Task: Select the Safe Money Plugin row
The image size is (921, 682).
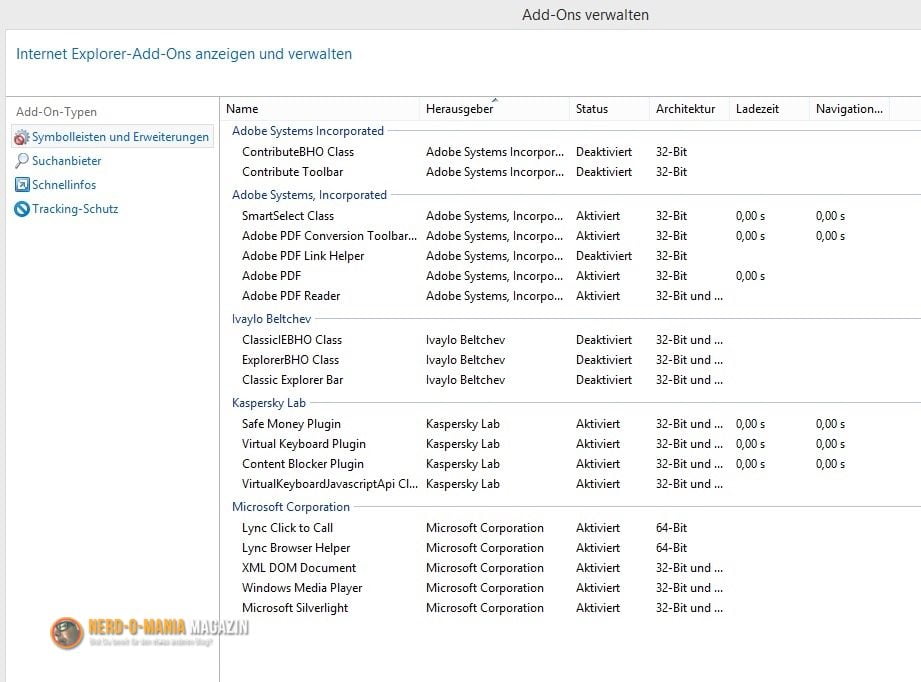Action: click(291, 424)
